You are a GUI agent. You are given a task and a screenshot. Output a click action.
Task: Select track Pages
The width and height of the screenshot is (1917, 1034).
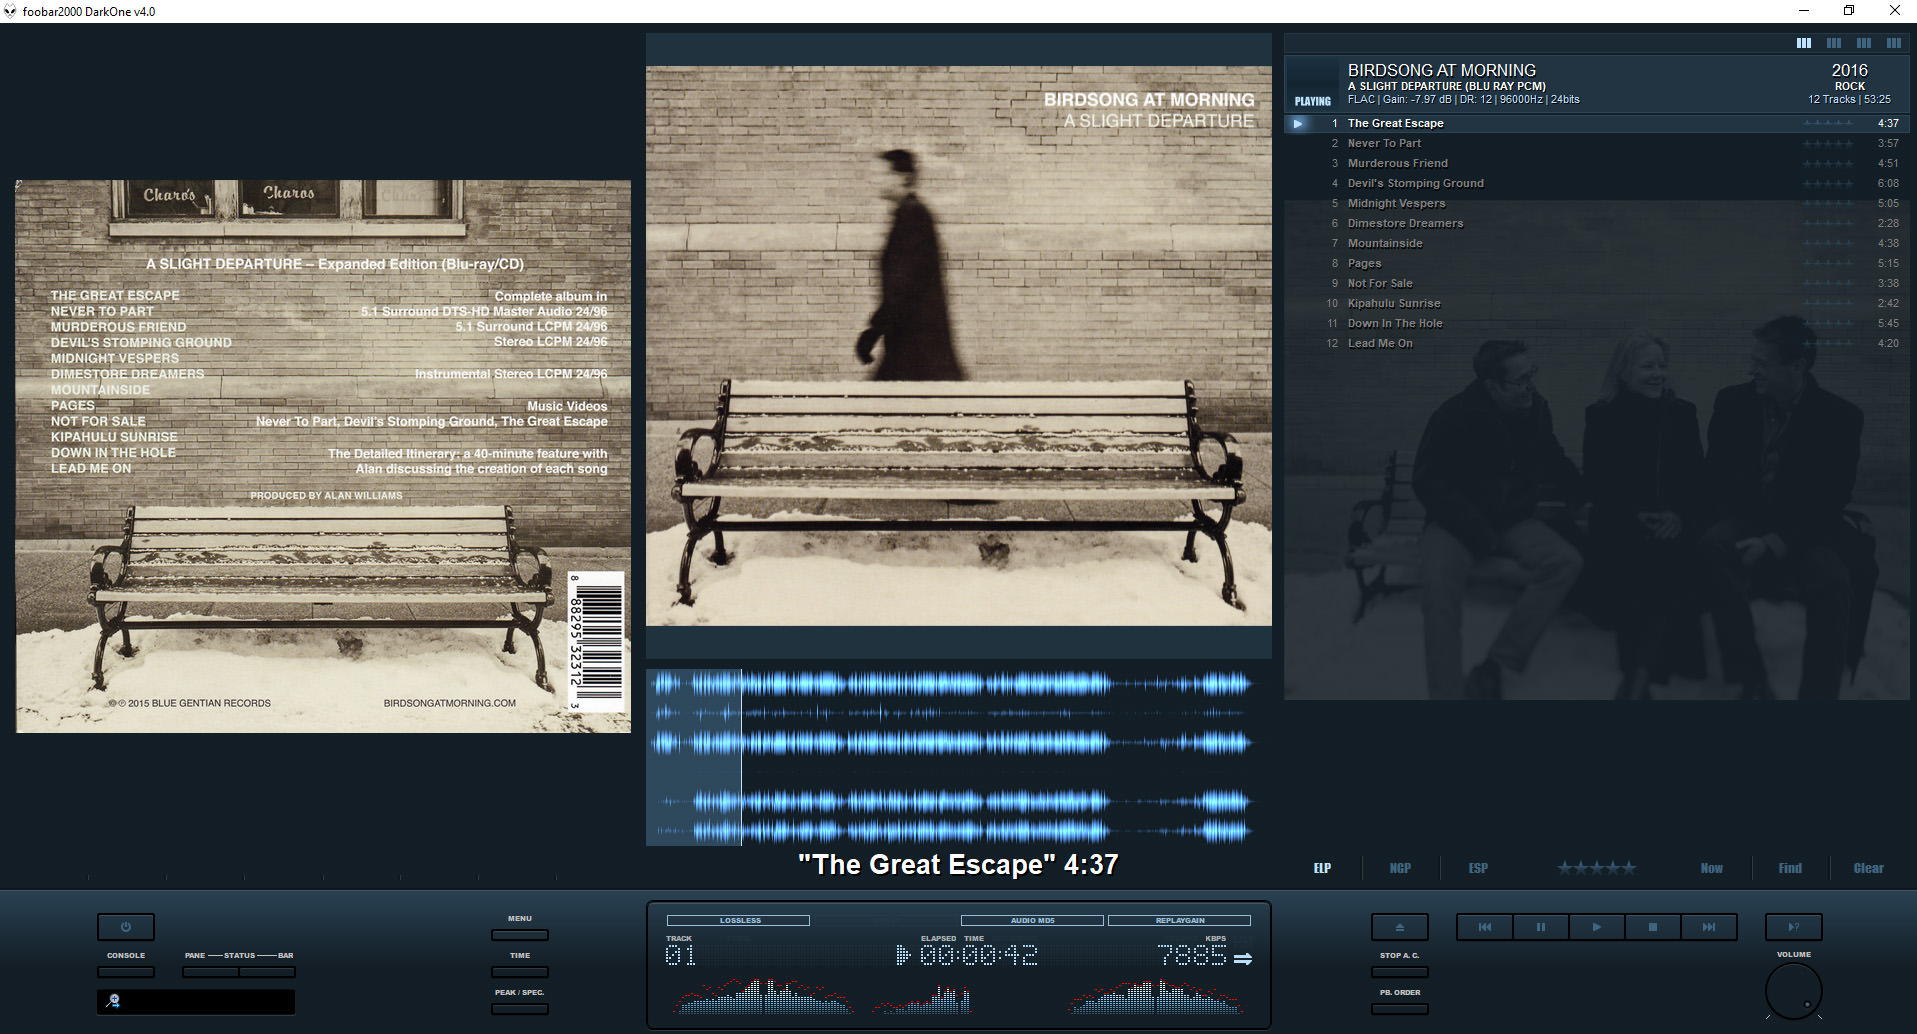point(1596,263)
